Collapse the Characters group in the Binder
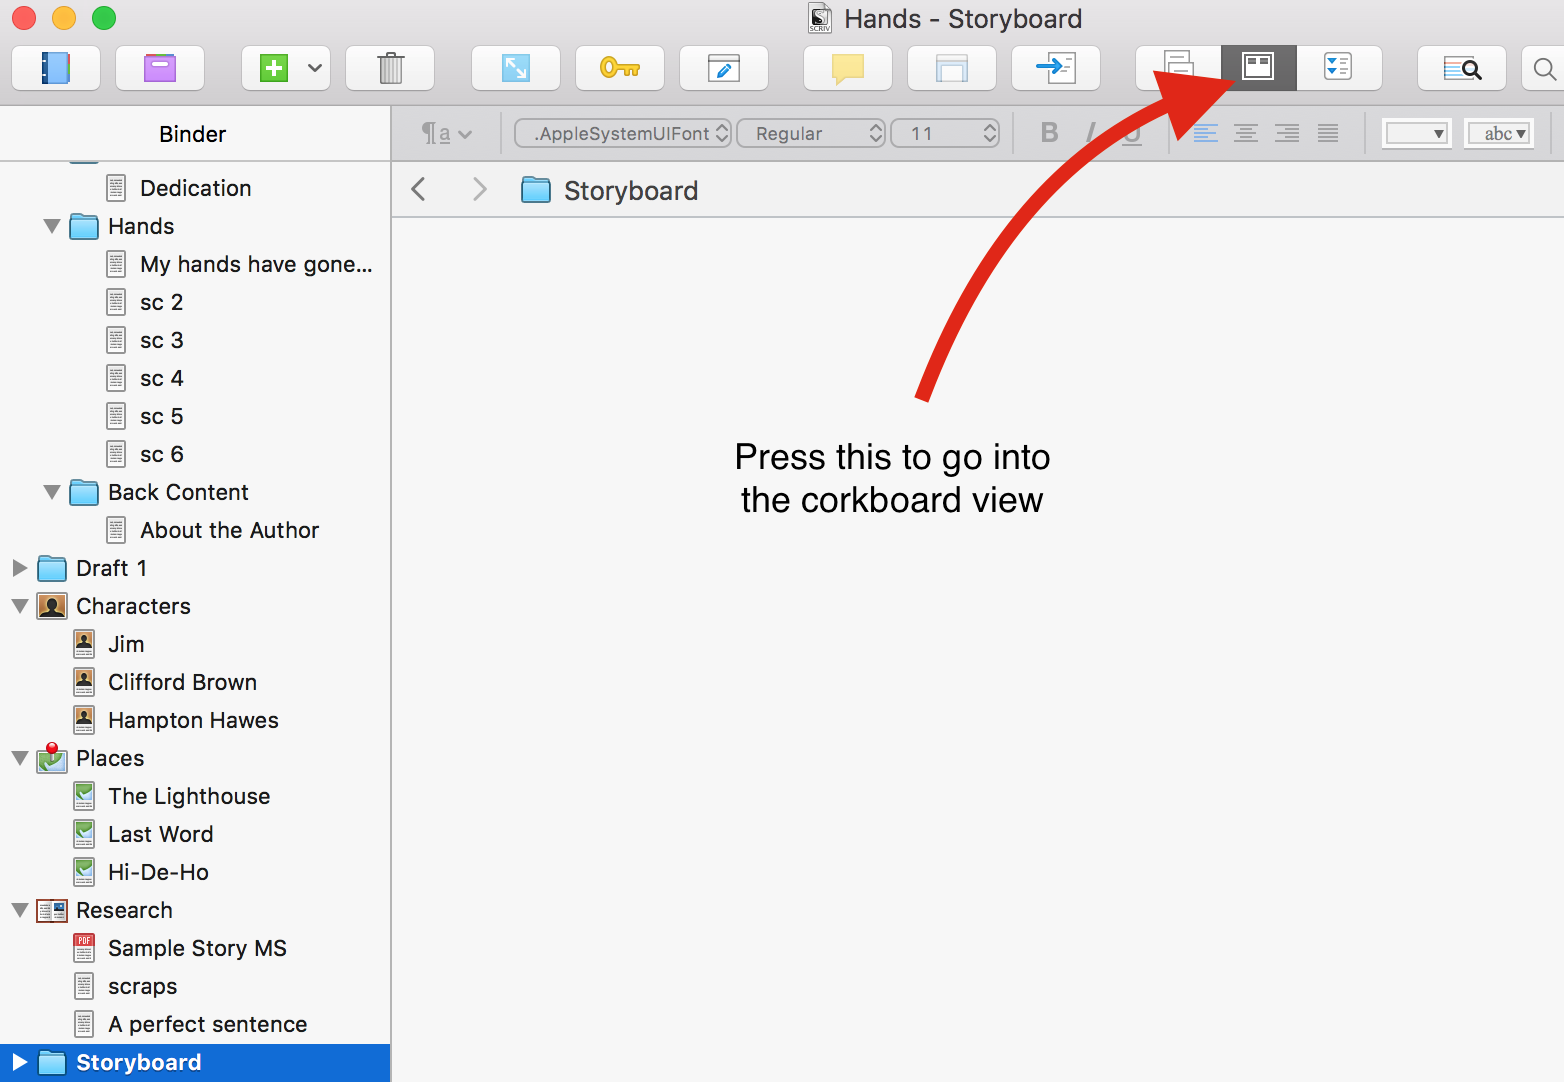This screenshot has height=1082, width=1564. (x=21, y=606)
